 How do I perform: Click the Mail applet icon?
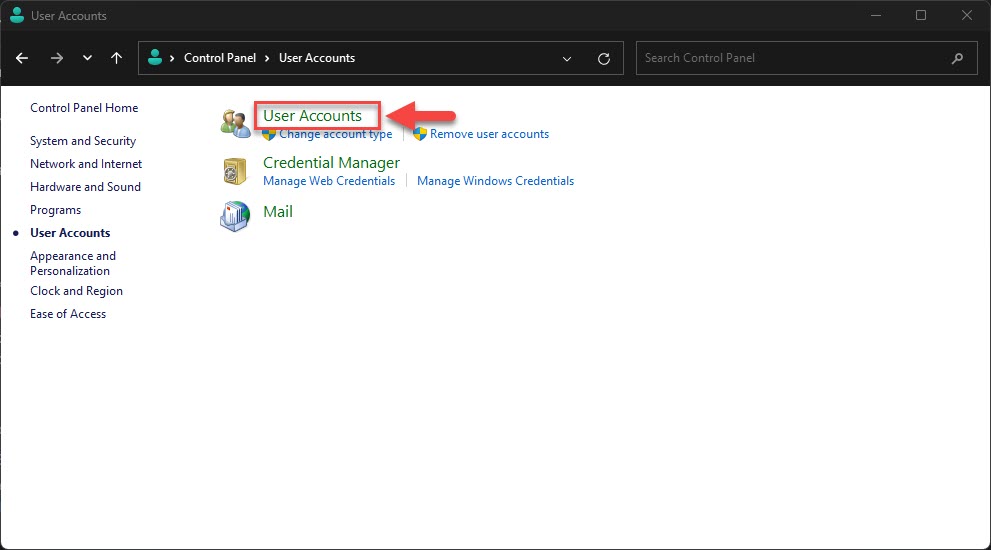point(235,215)
